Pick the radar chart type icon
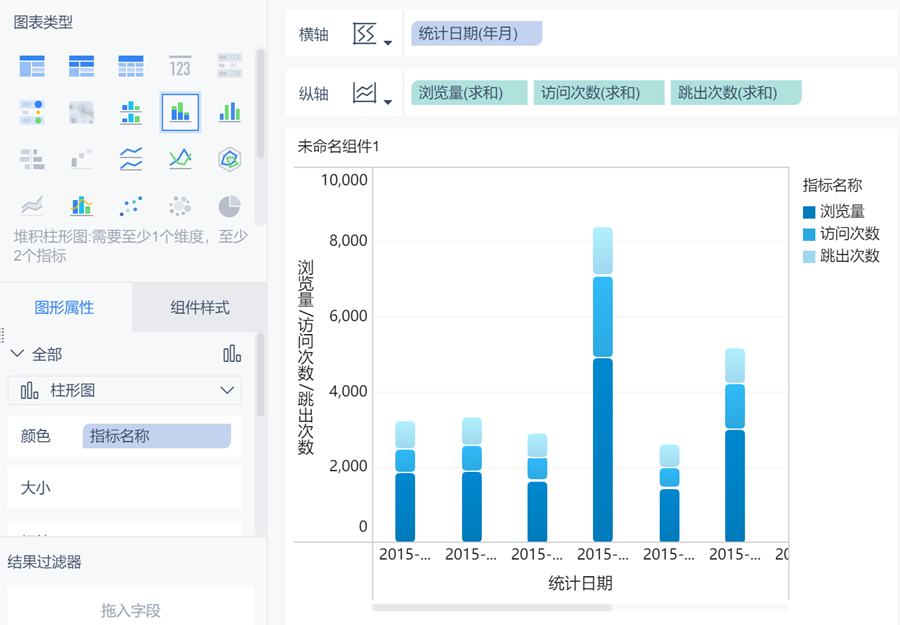The image size is (900, 625). click(x=230, y=159)
